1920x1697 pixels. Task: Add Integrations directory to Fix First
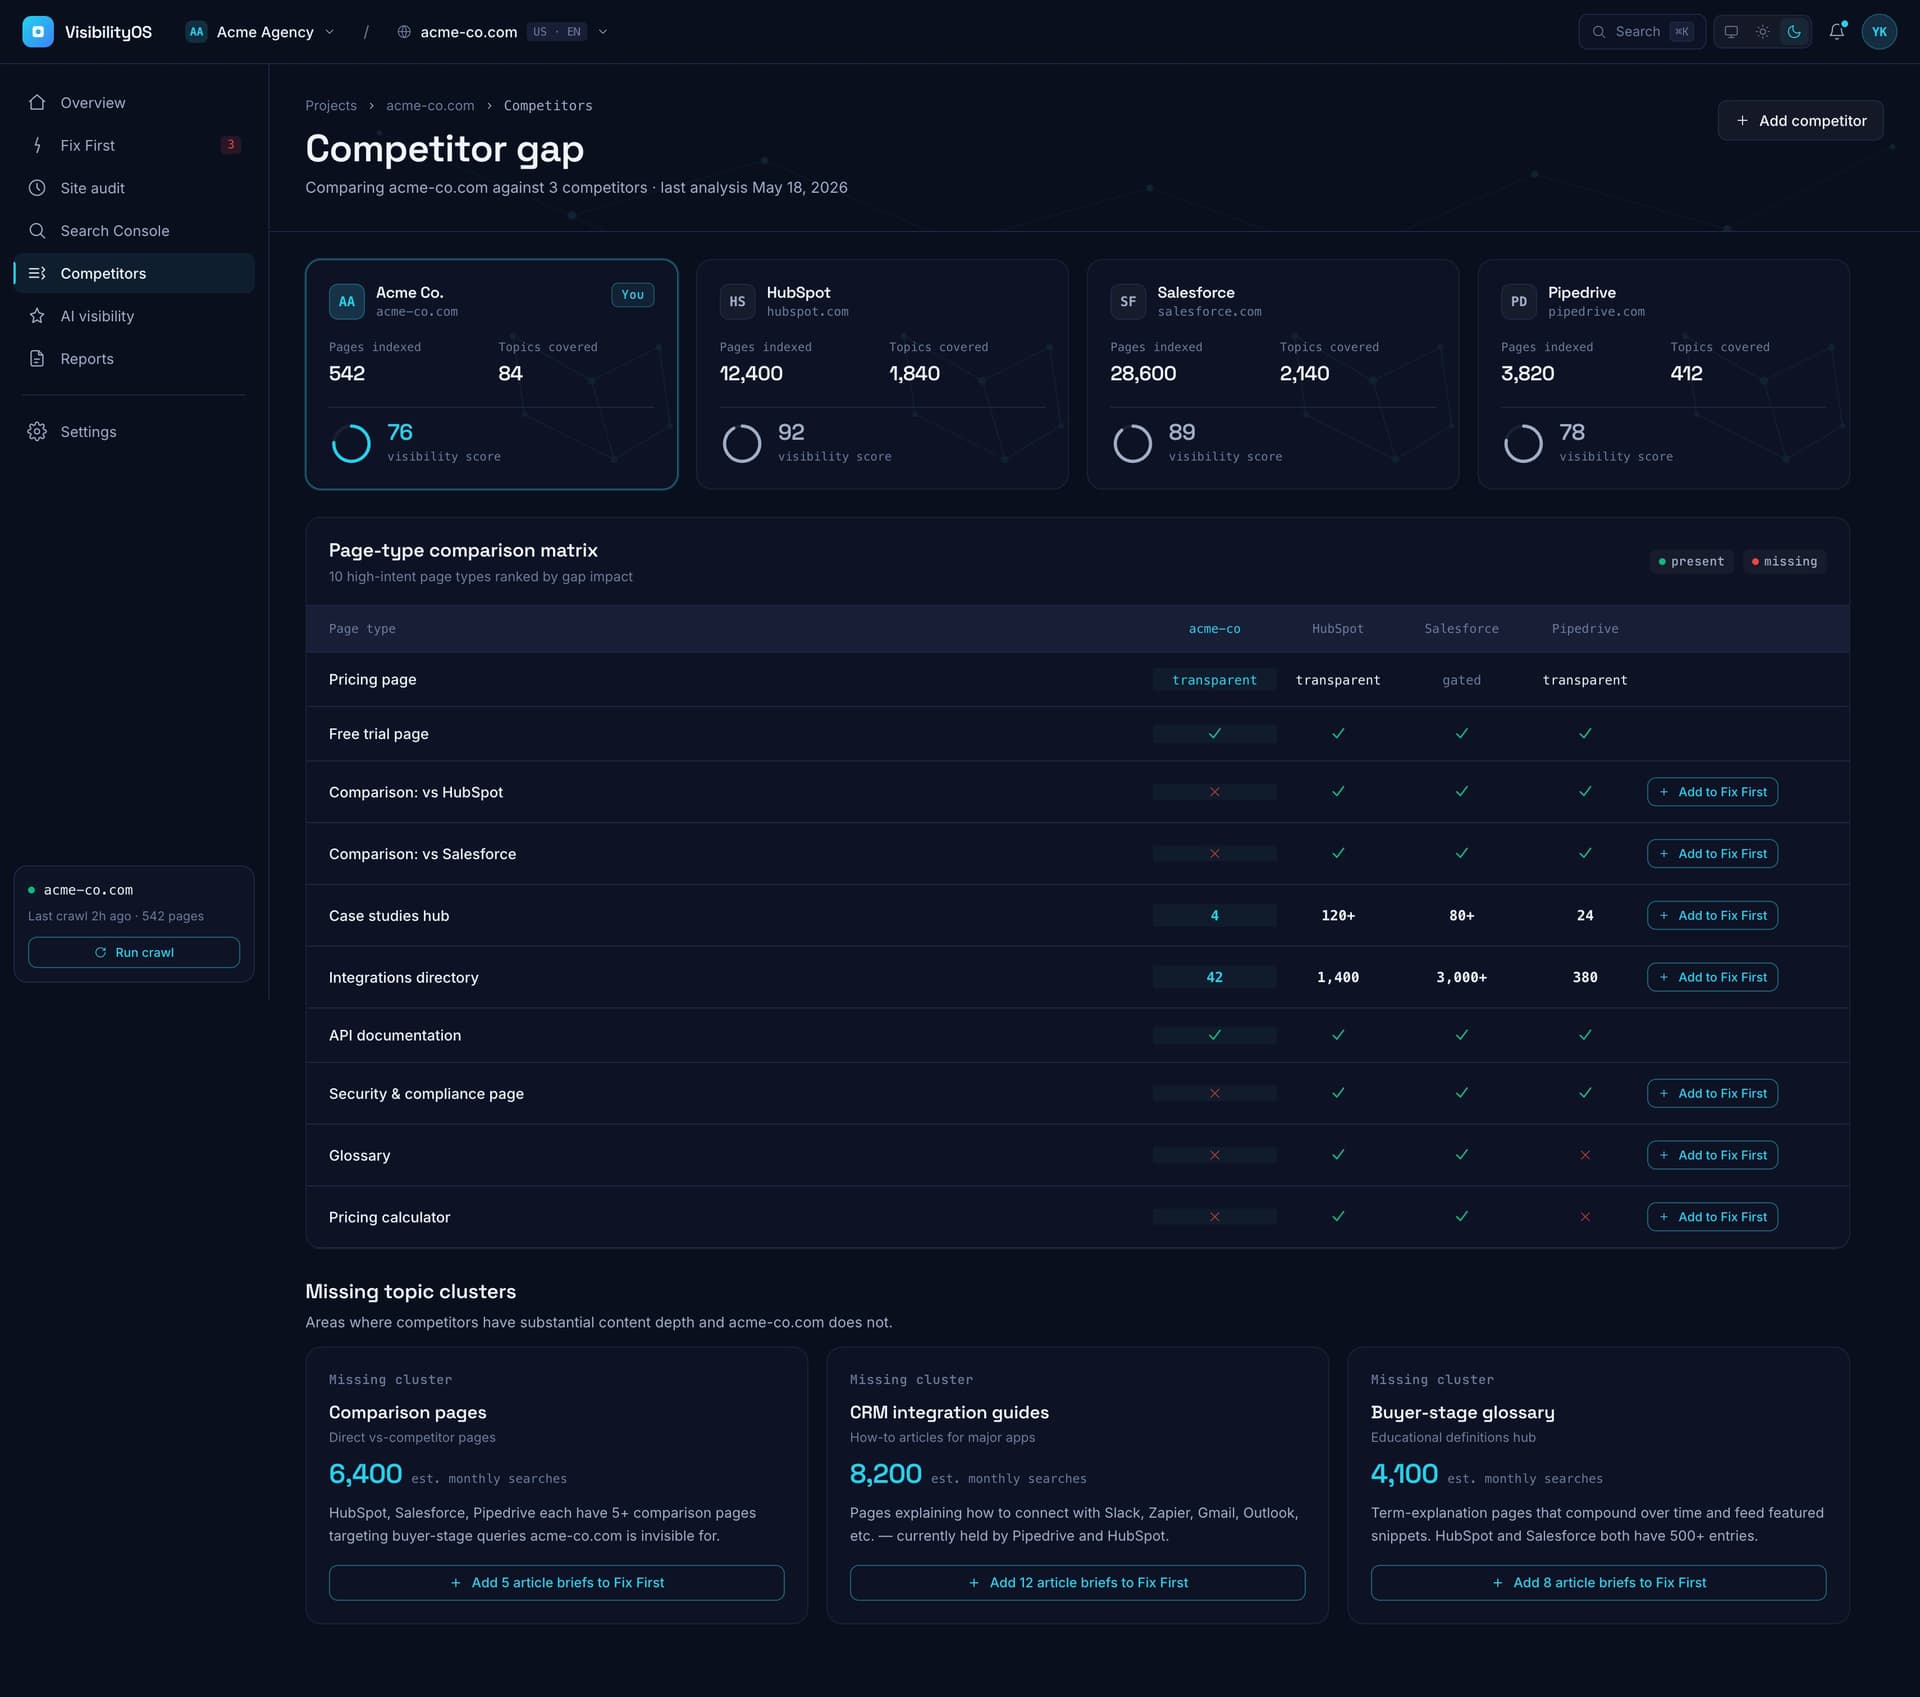(1712, 978)
